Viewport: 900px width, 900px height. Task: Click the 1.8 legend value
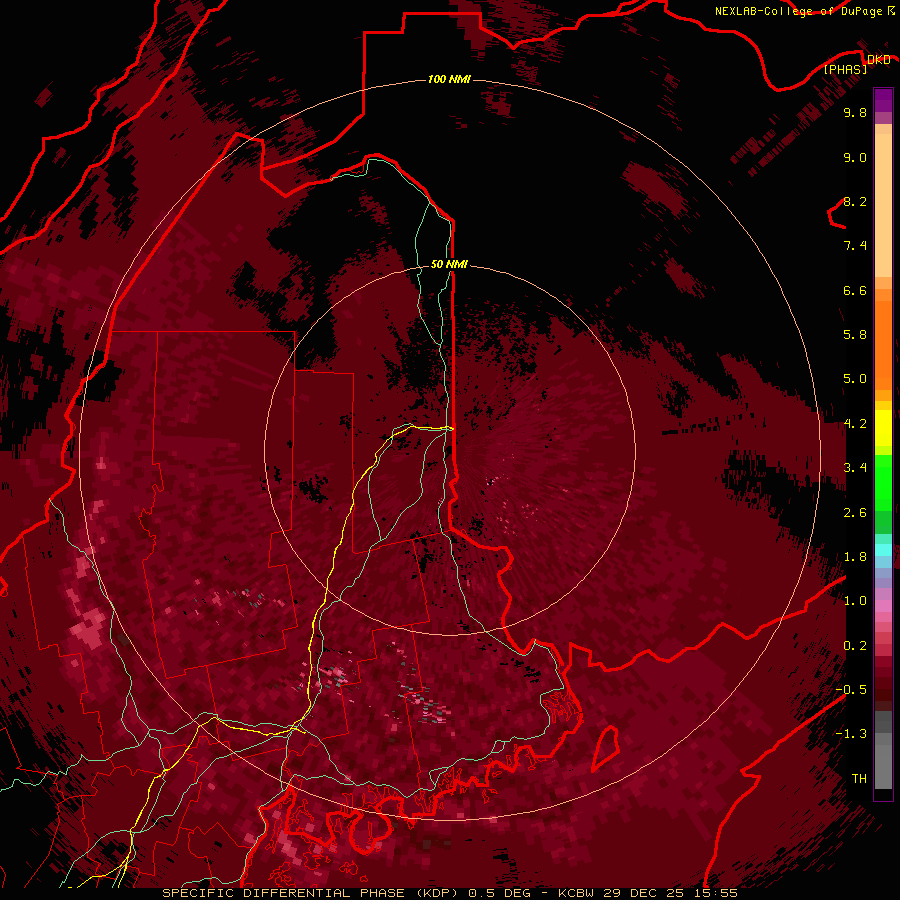tap(855, 557)
